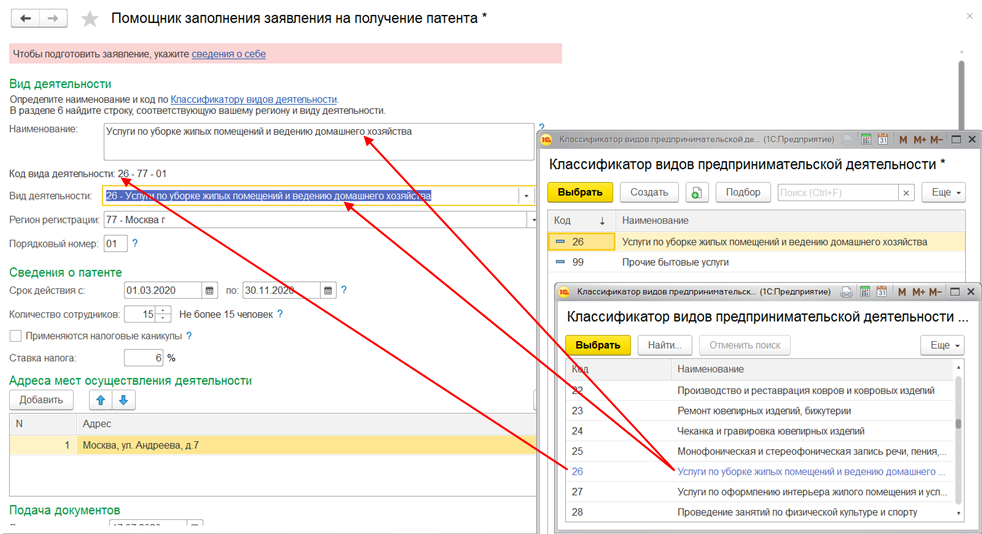Click M memory button in upper Классификатор window
The width and height of the screenshot is (982, 534).
(903, 140)
